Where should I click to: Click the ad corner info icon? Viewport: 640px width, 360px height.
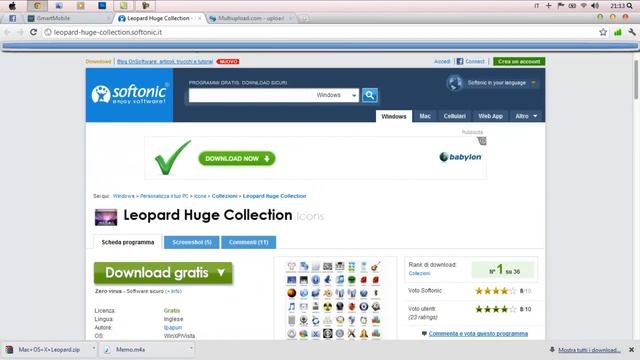482,141
